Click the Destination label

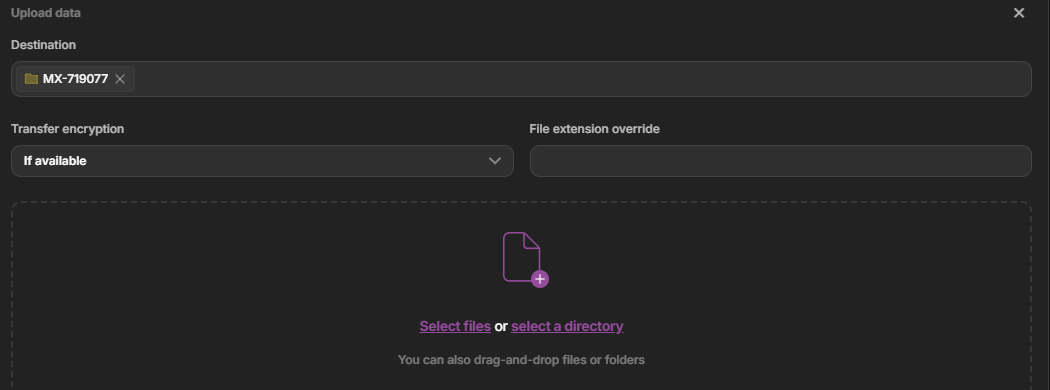[44, 45]
